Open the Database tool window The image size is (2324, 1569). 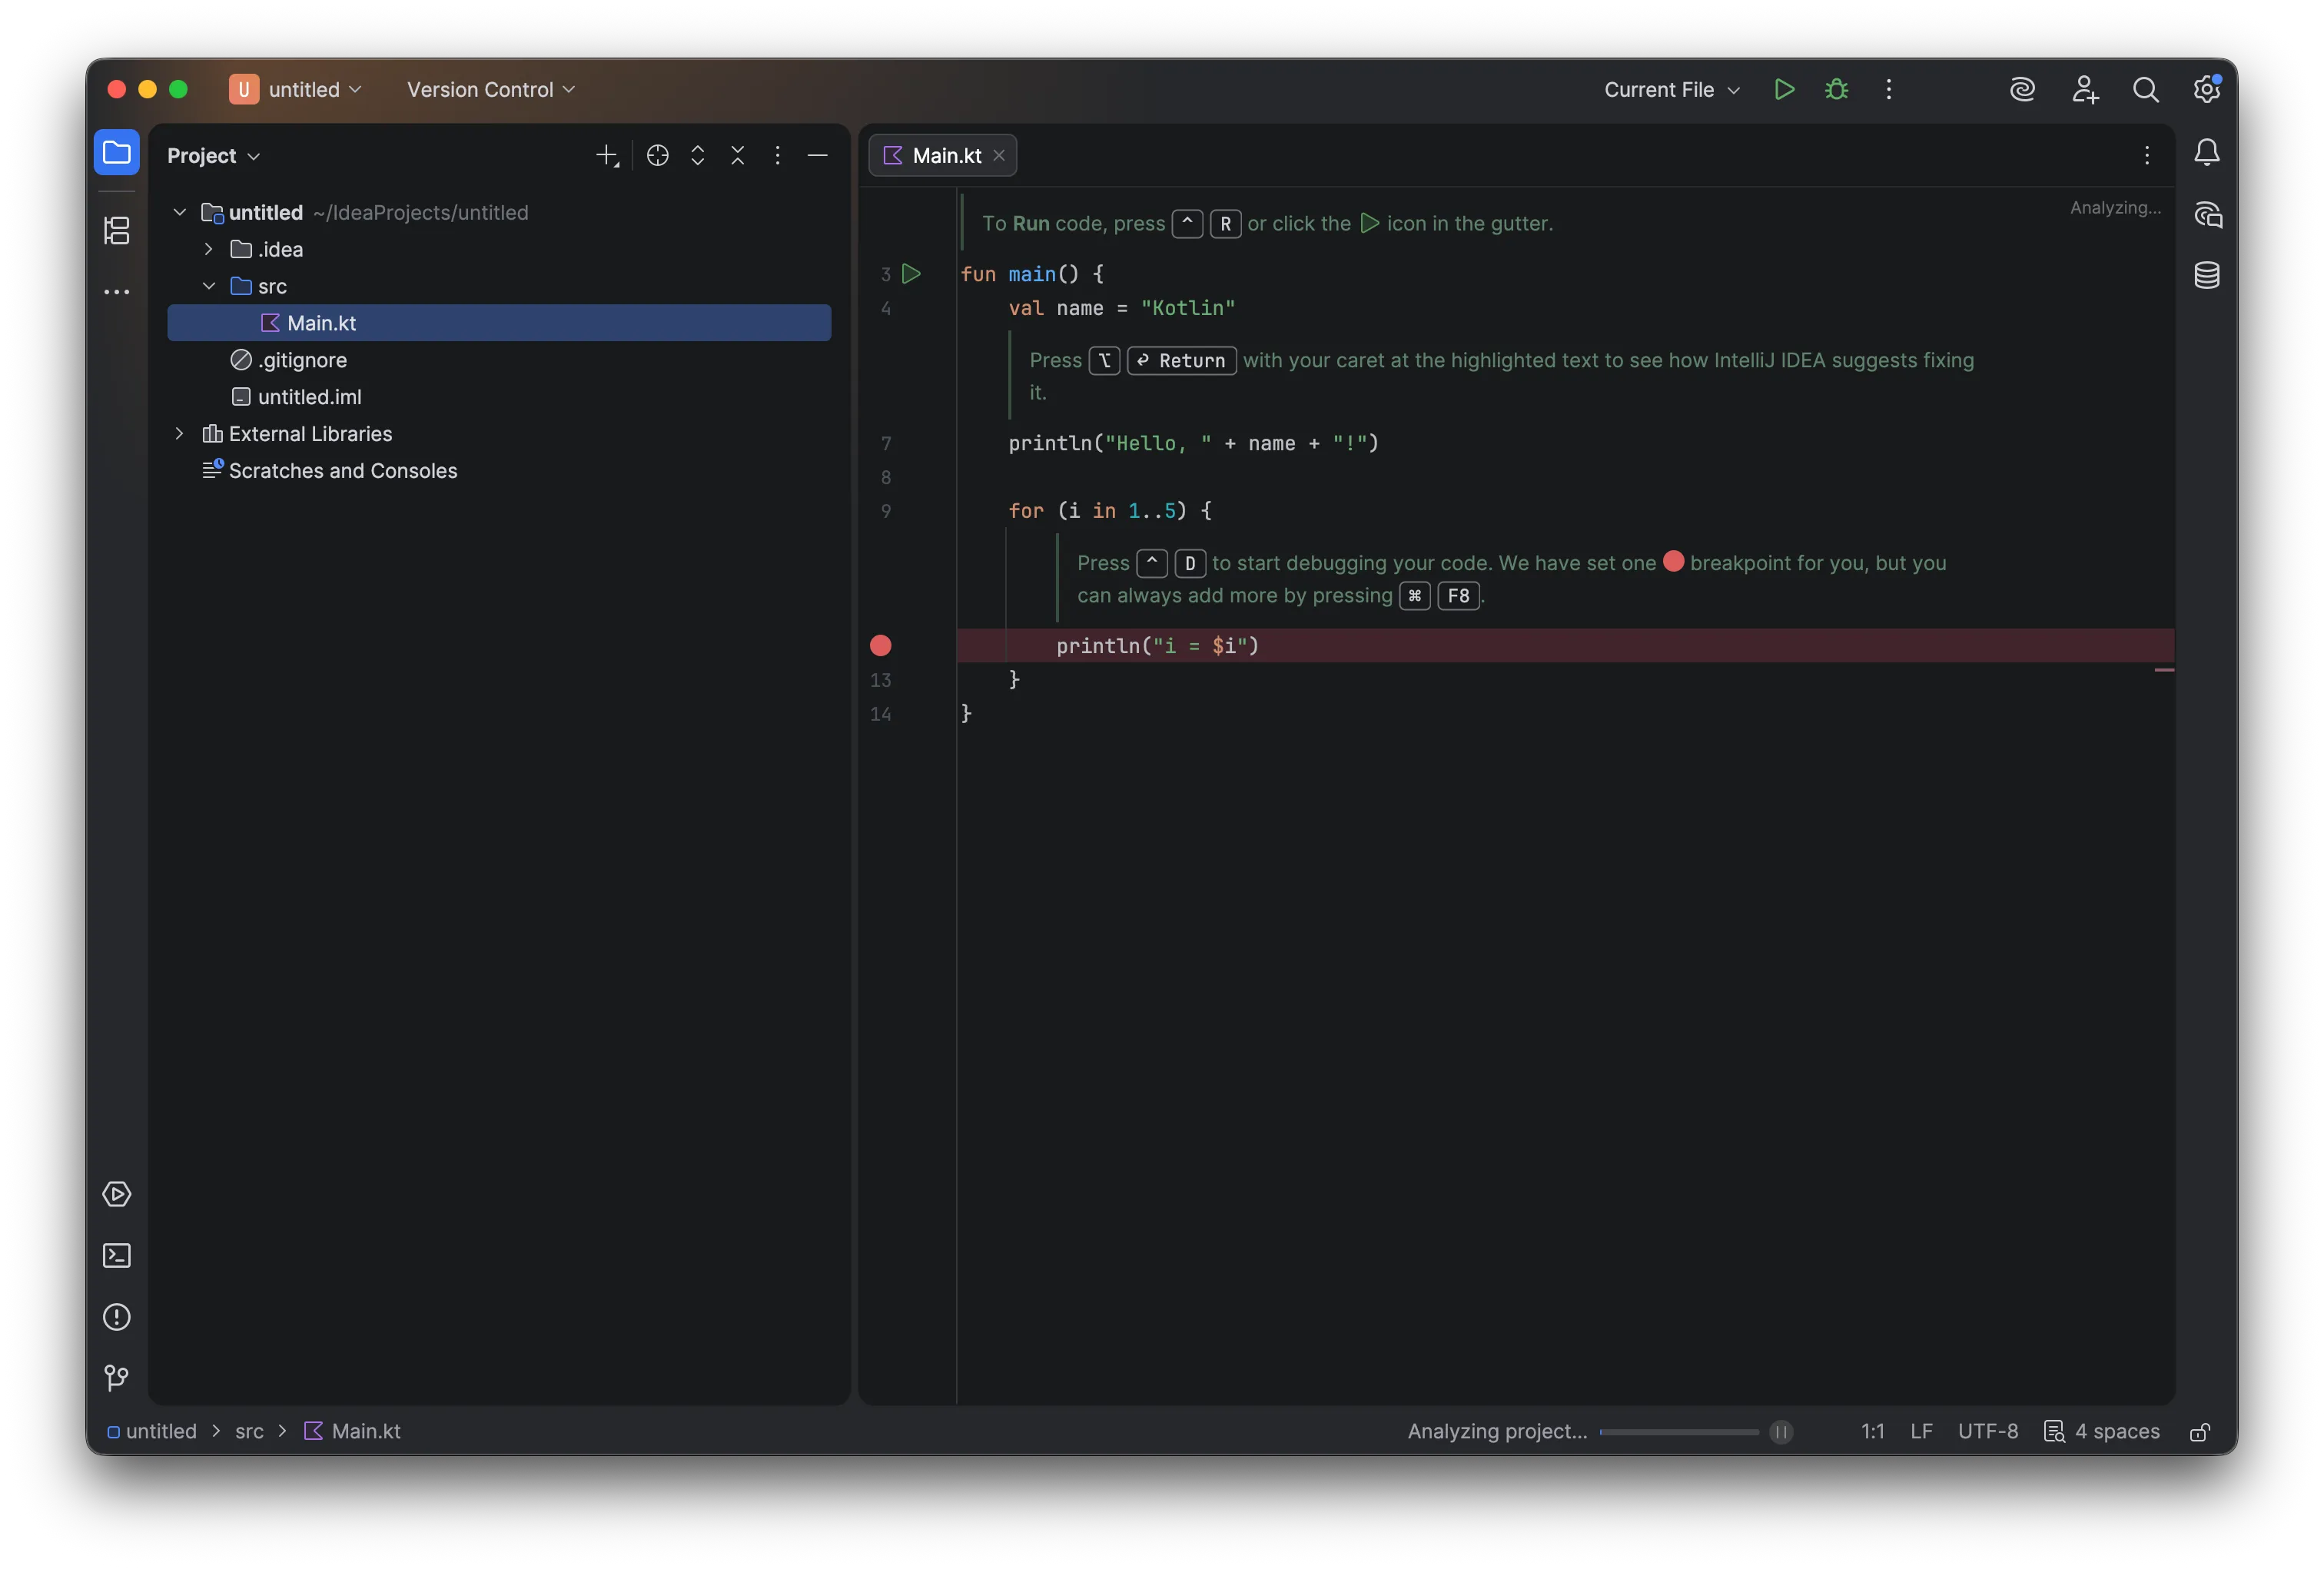(2207, 275)
